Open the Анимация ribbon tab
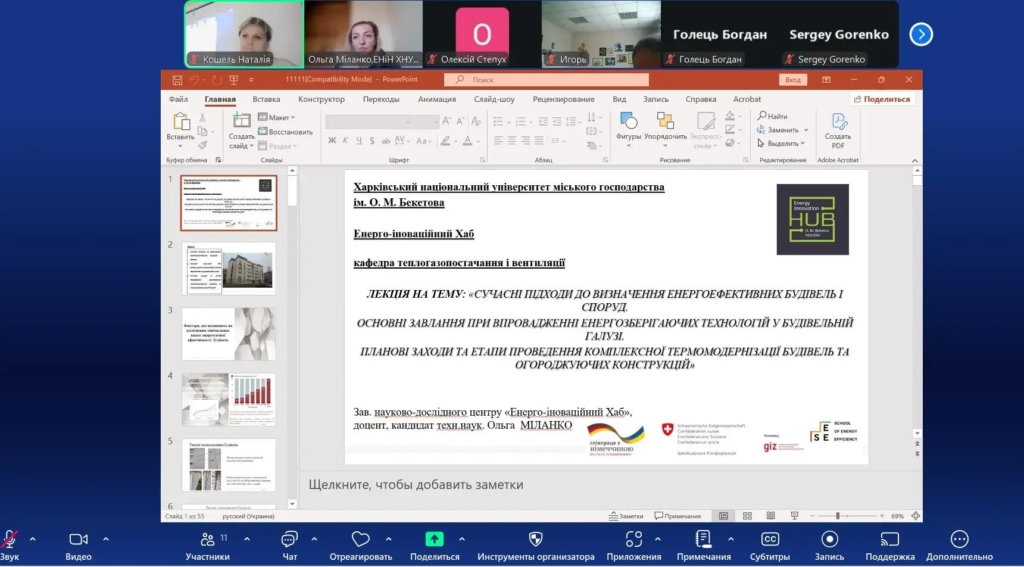 pyautogui.click(x=437, y=99)
